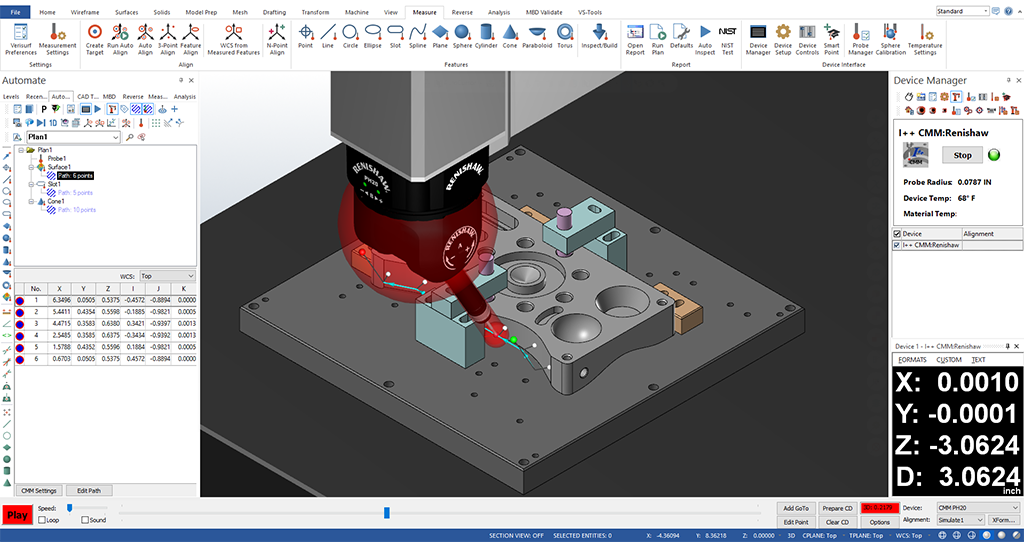Measure a Plane feature
The height and width of the screenshot is (542, 1024).
pyautogui.click(x=440, y=36)
